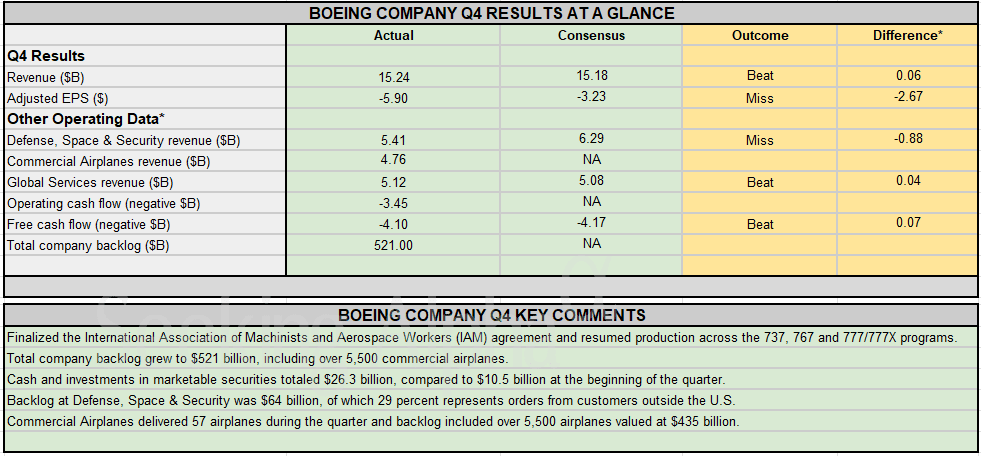Select the Actual column header
Viewport: 981px width, 456px height.
tap(393, 35)
